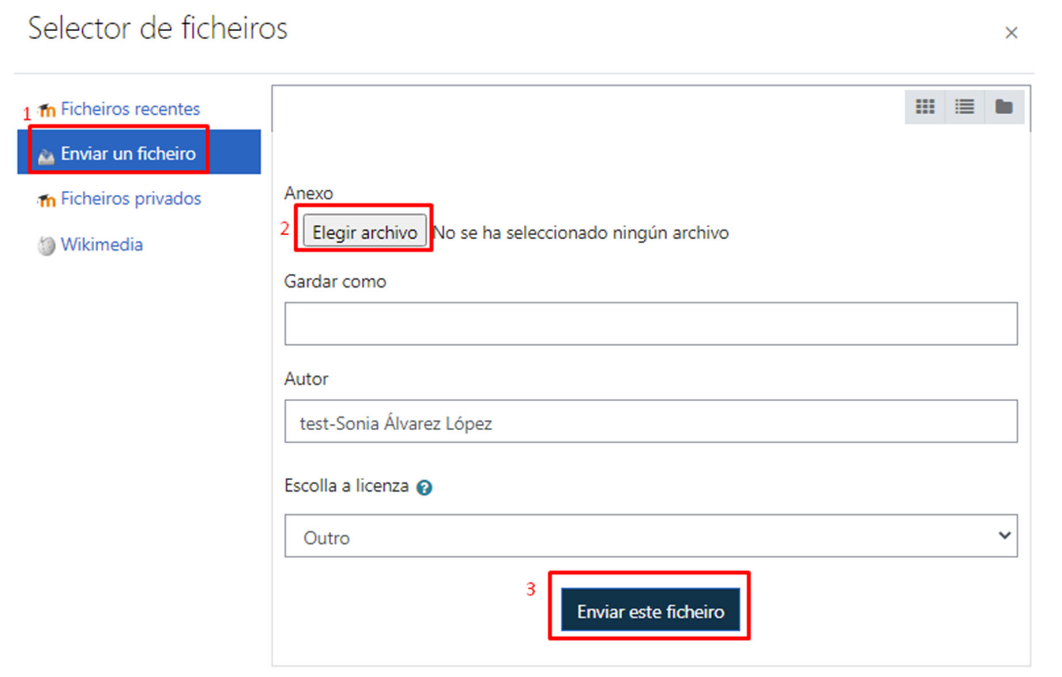Click the Wikimedia globe icon

pos(46,246)
